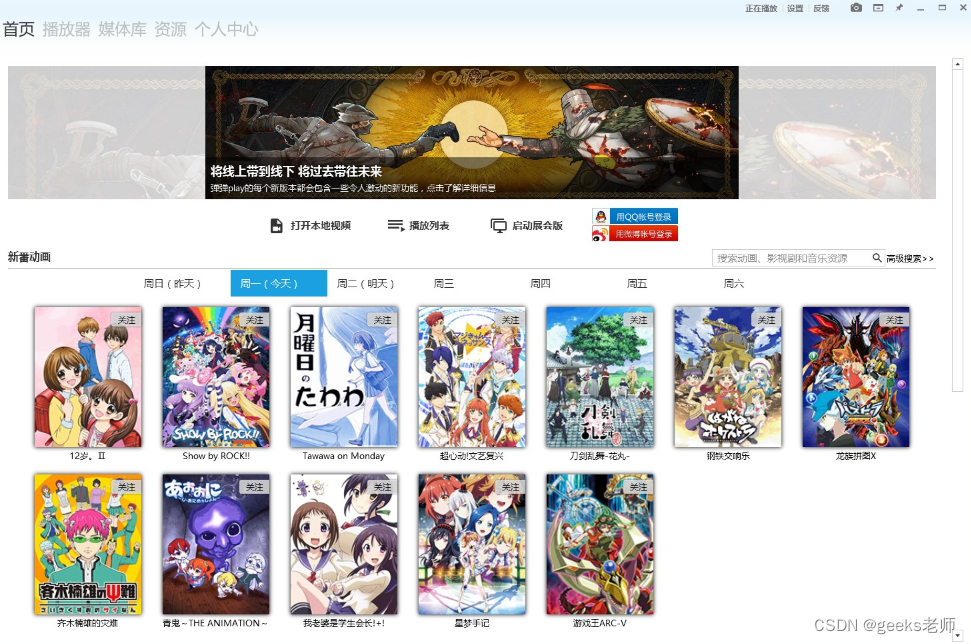Toggle 关注 on the 龙族拼图X poster
971x644 pixels.
(895, 320)
